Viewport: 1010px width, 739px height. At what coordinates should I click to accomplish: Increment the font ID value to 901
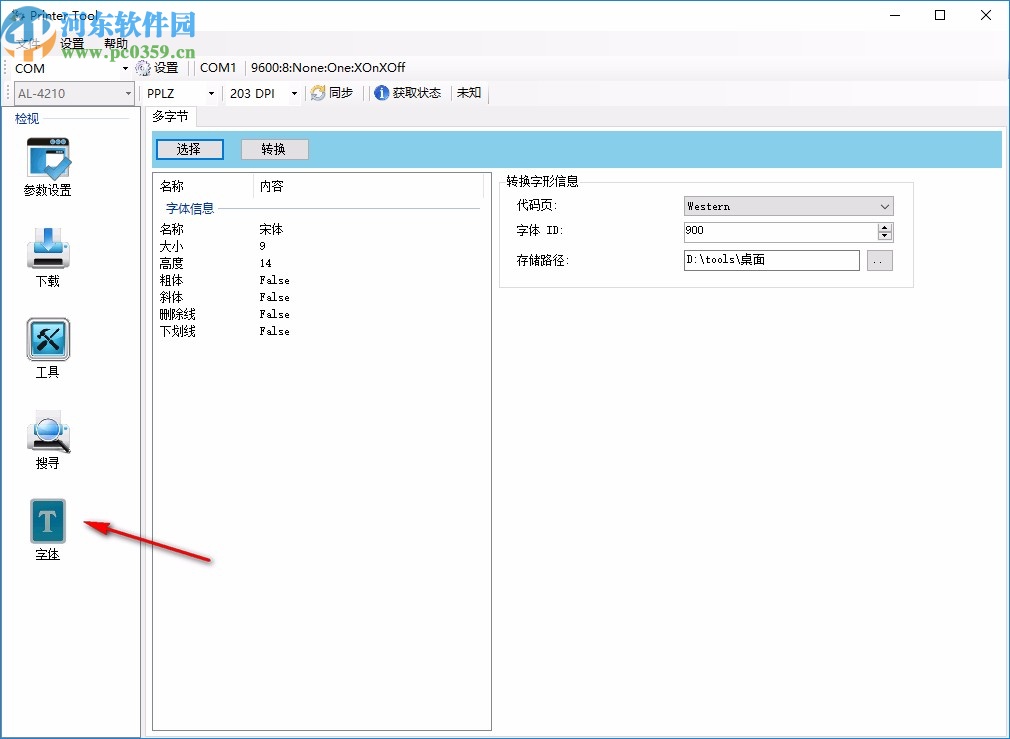point(886,226)
